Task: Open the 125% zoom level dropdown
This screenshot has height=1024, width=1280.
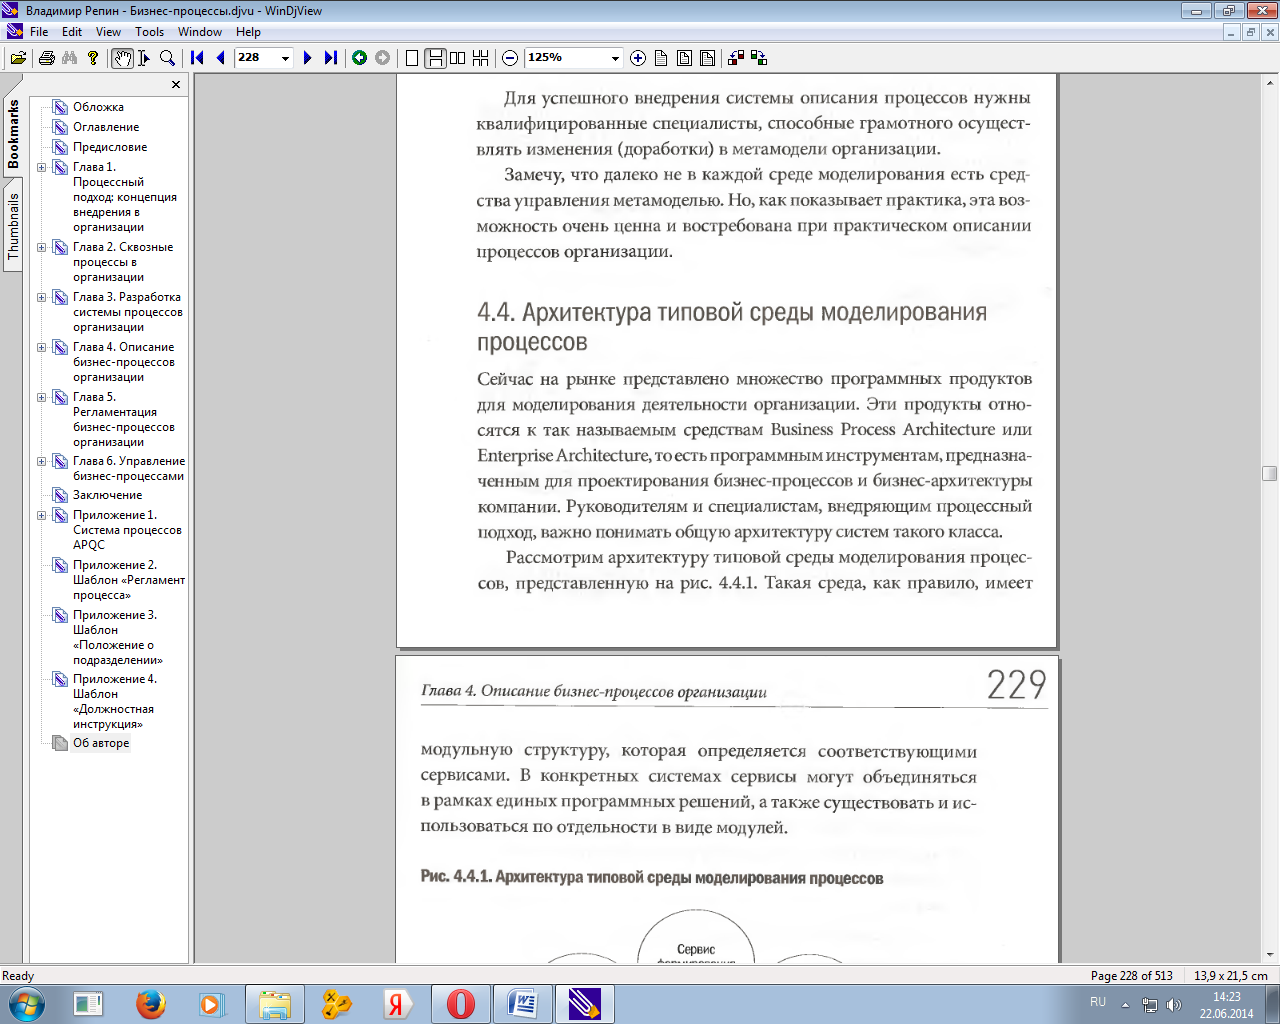Action: click(x=615, y=58)
